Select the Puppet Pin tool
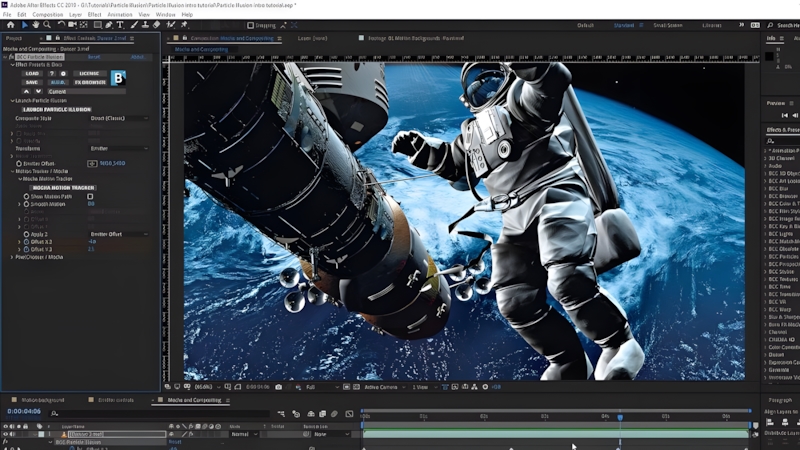800x450 pixels. click(184, 24)
